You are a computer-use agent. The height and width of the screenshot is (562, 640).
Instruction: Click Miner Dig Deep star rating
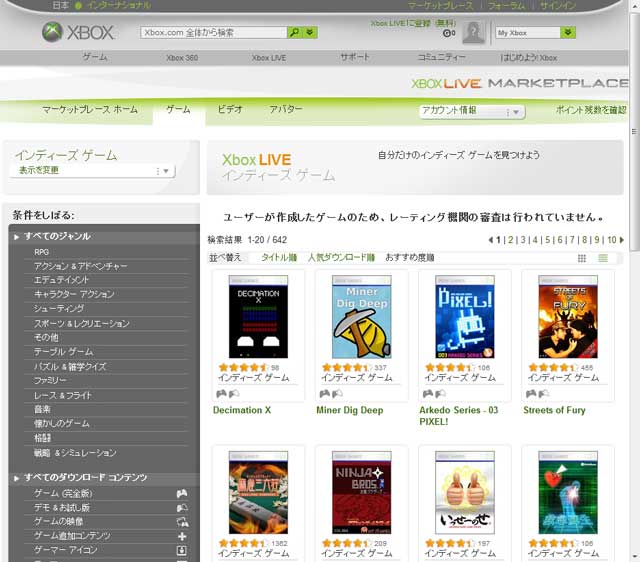pyautogui.click(x=346, y=367)
